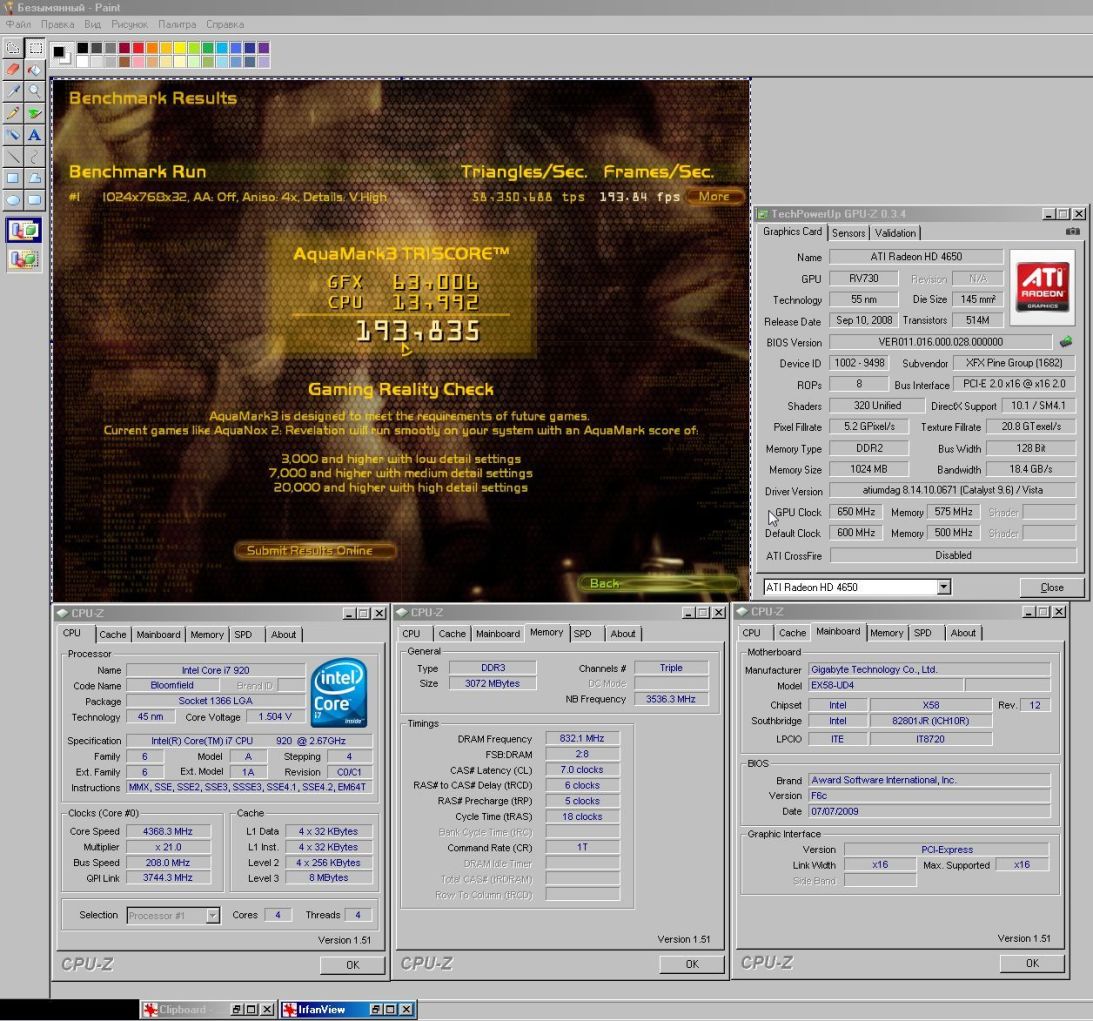Click OK in the left CPU-Z window
This screenshot has width=1093, height=1021.
(x=352, y=965)
